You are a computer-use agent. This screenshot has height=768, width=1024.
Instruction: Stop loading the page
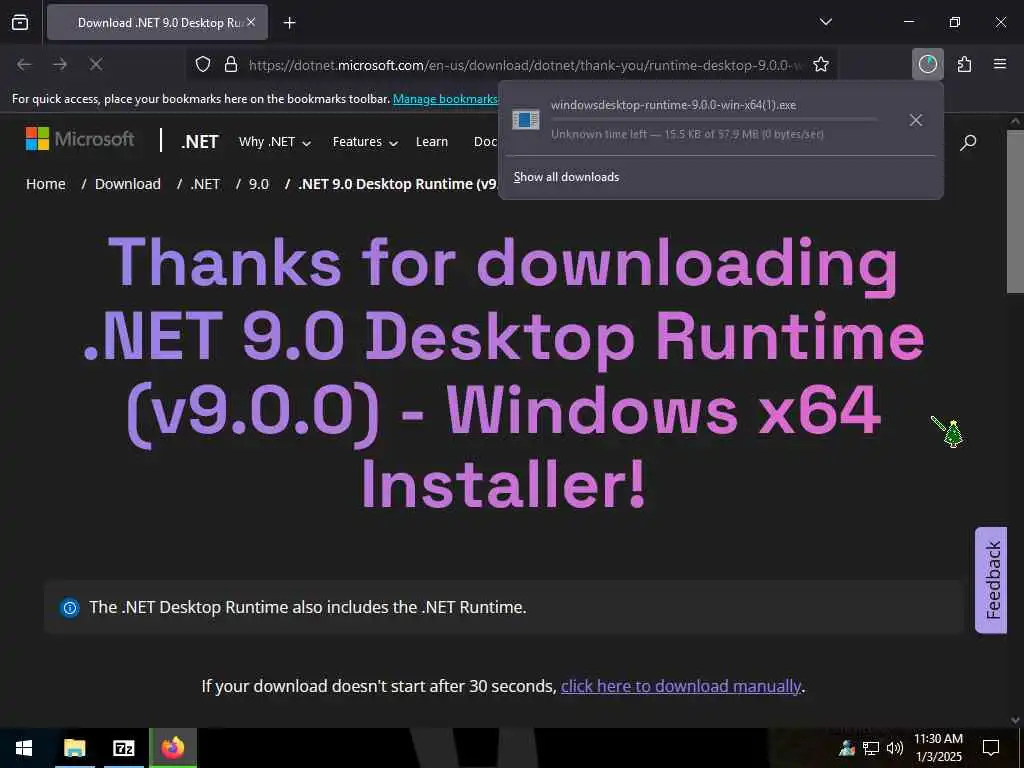(95, 64)
